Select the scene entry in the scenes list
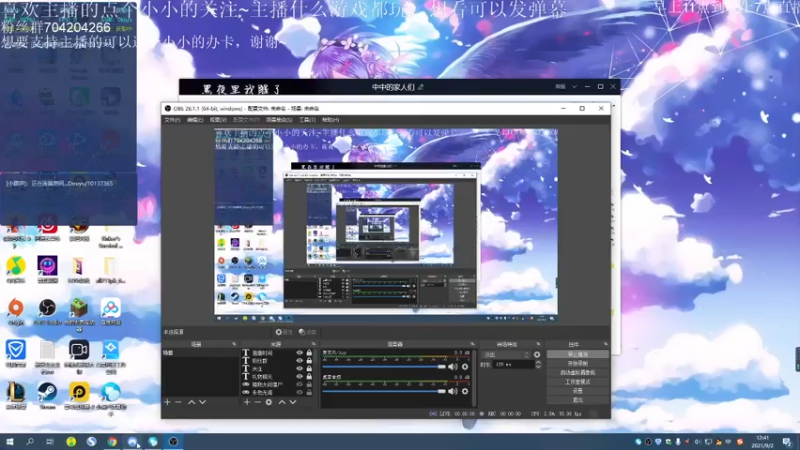The image size is (800, 450). (200, 353)
